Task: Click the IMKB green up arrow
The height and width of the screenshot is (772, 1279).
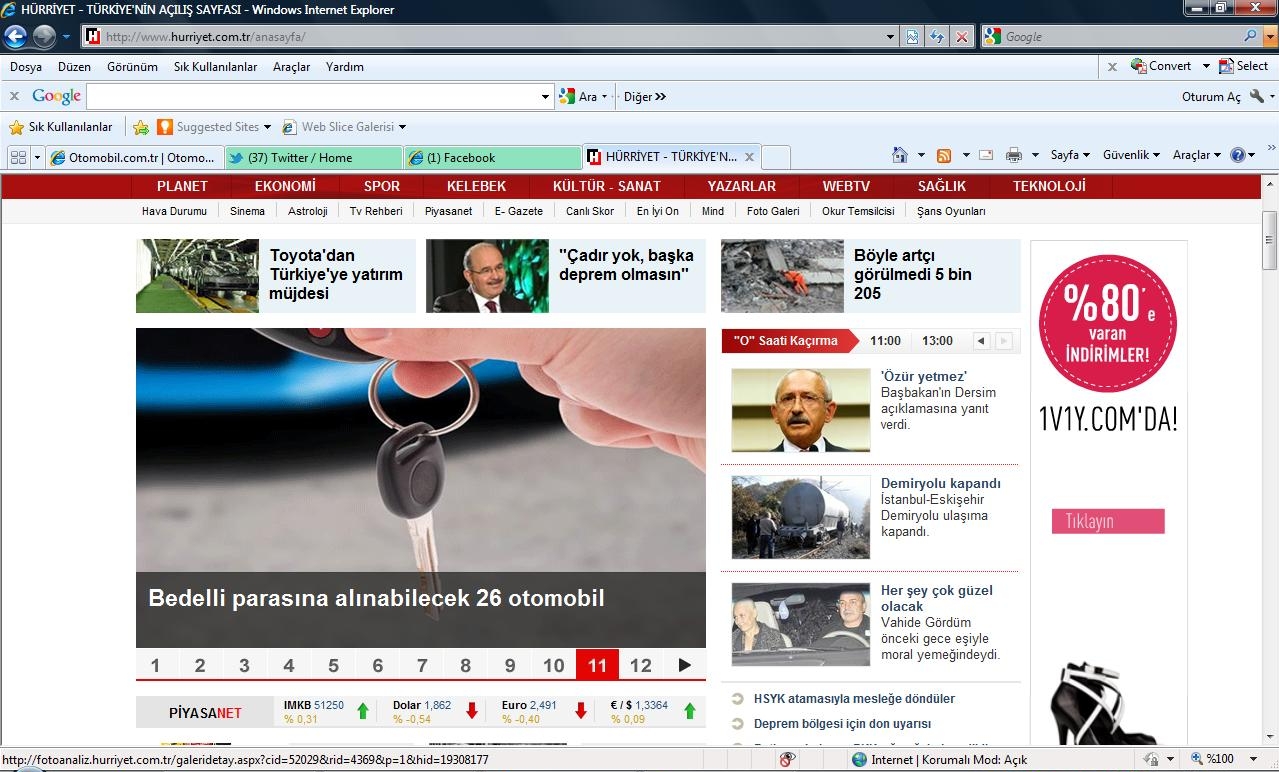Action: click(363, 711)
